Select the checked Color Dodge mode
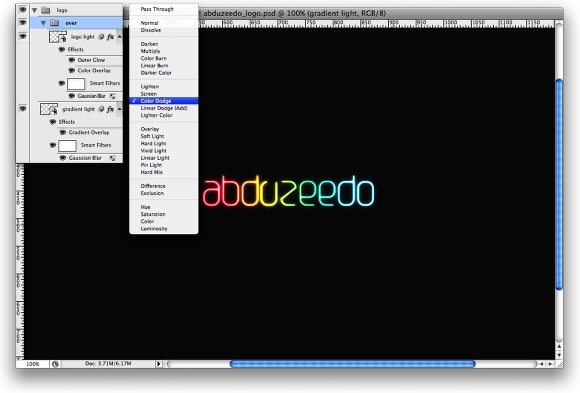 164,101
